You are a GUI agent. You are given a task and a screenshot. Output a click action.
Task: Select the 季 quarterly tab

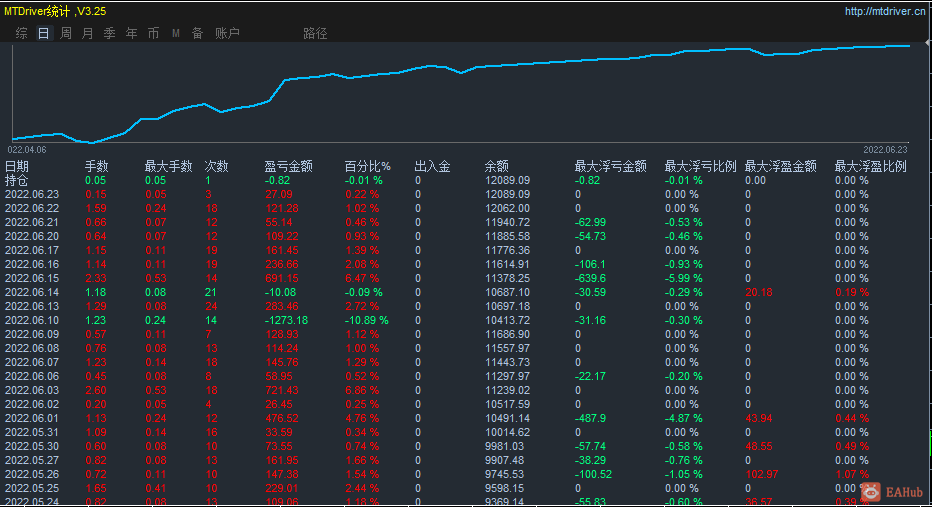(x=110, y=33)
